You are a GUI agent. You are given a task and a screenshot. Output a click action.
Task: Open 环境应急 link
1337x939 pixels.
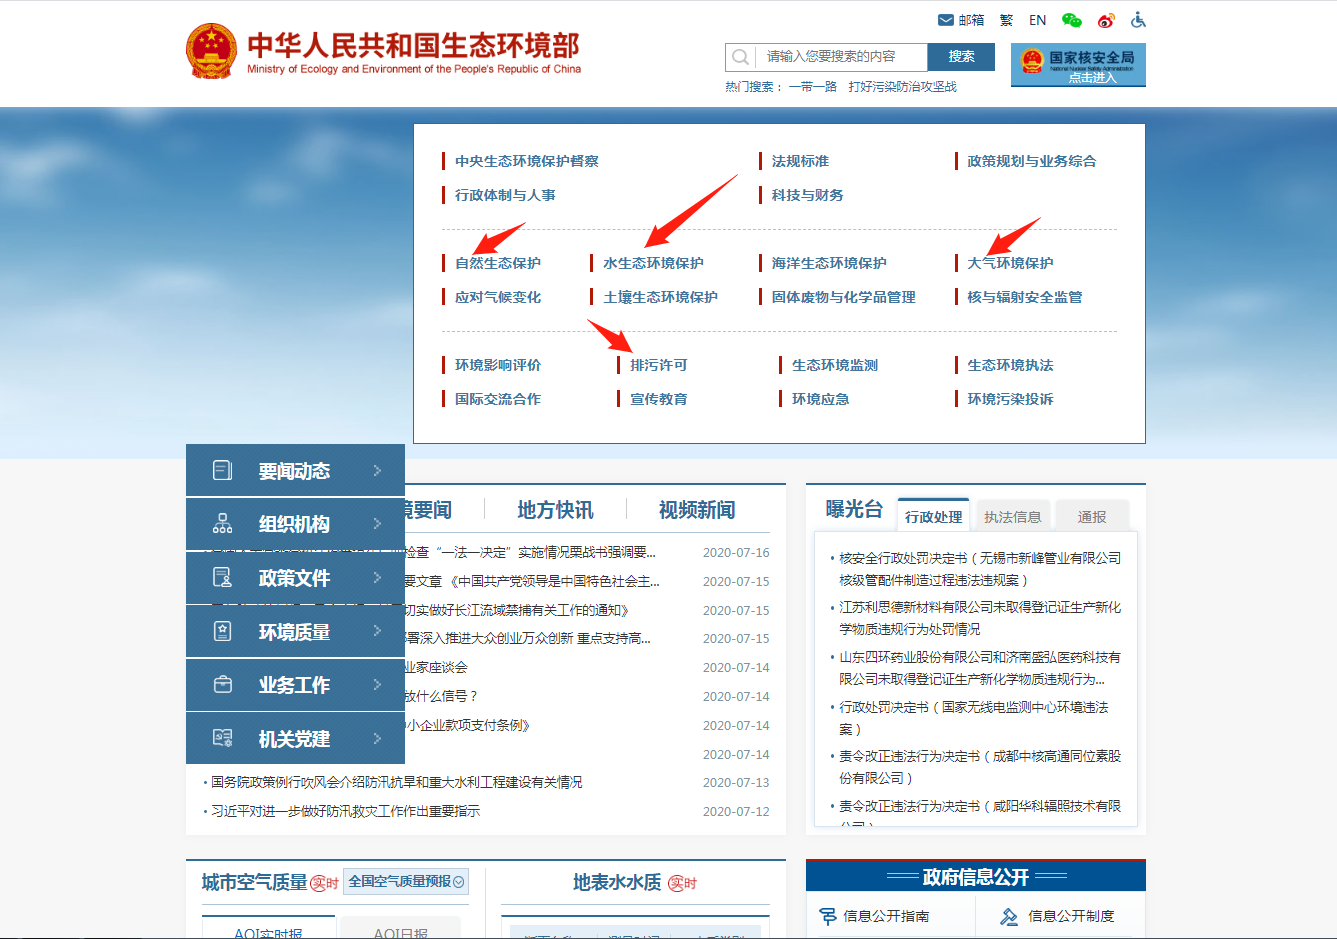coord(821,399)
